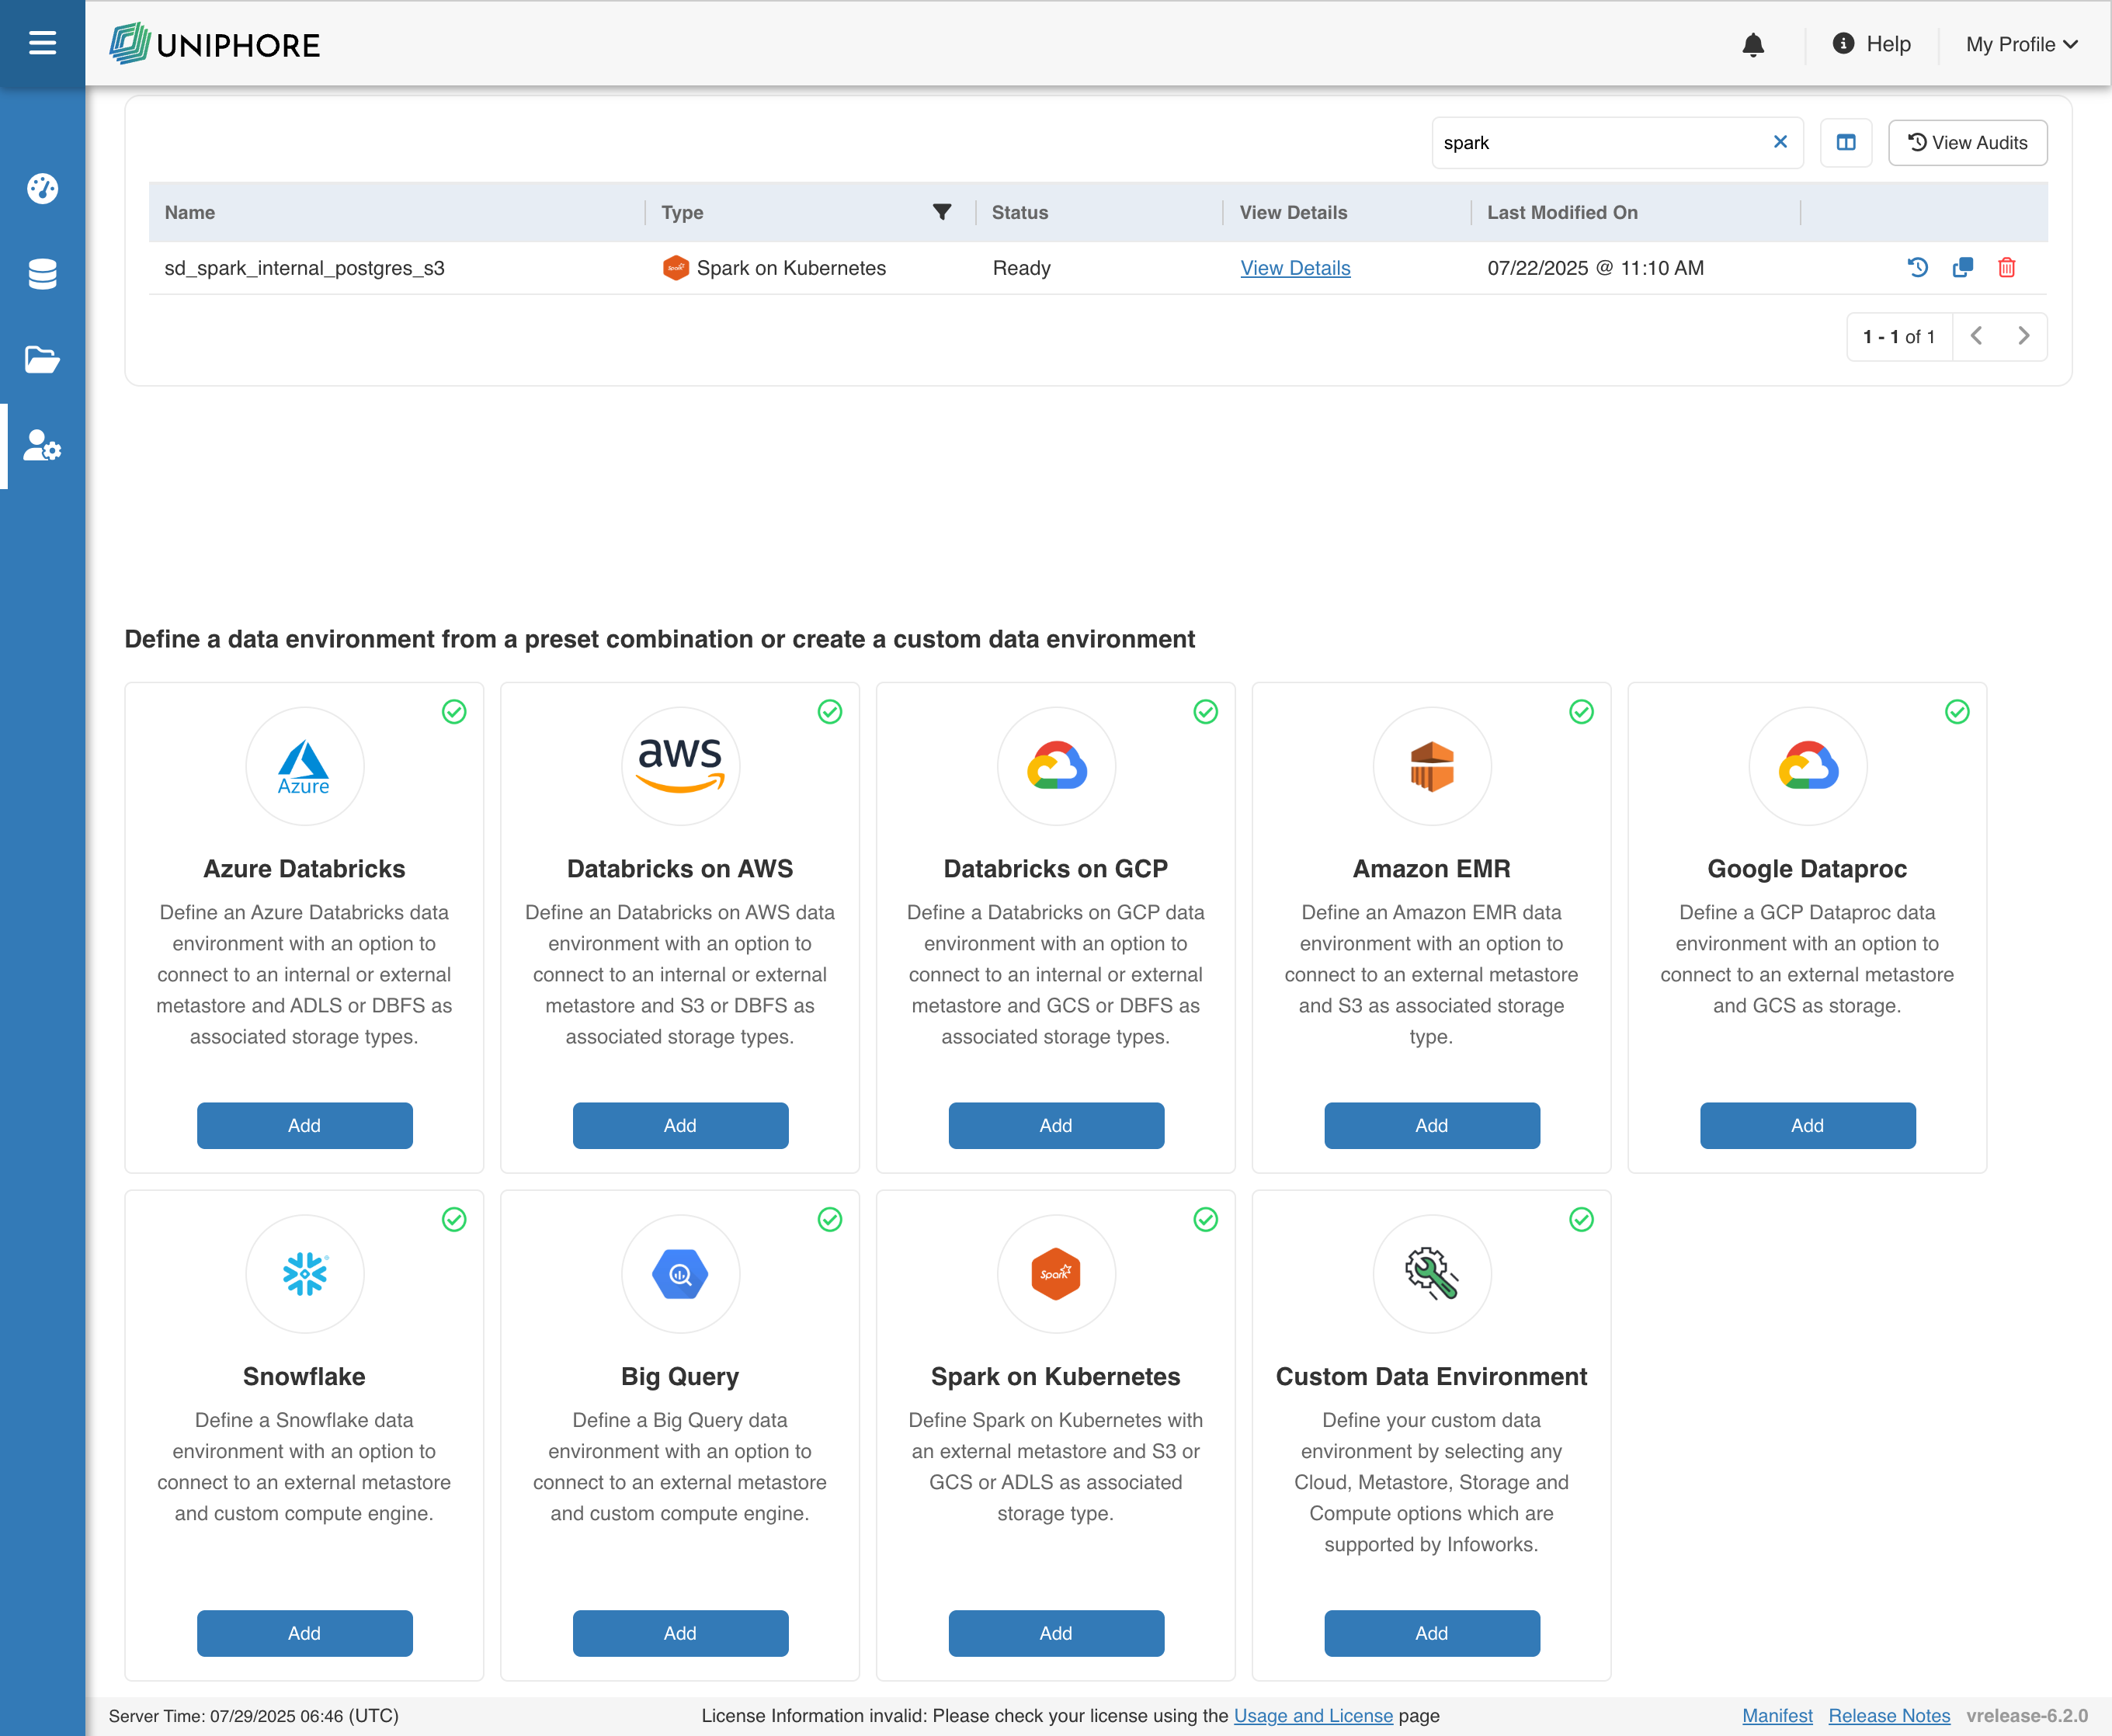Click the Spark on Kubernetes card logo
Viewport: 2112px width, 1736px height.
click(x=1056, y=1274)
